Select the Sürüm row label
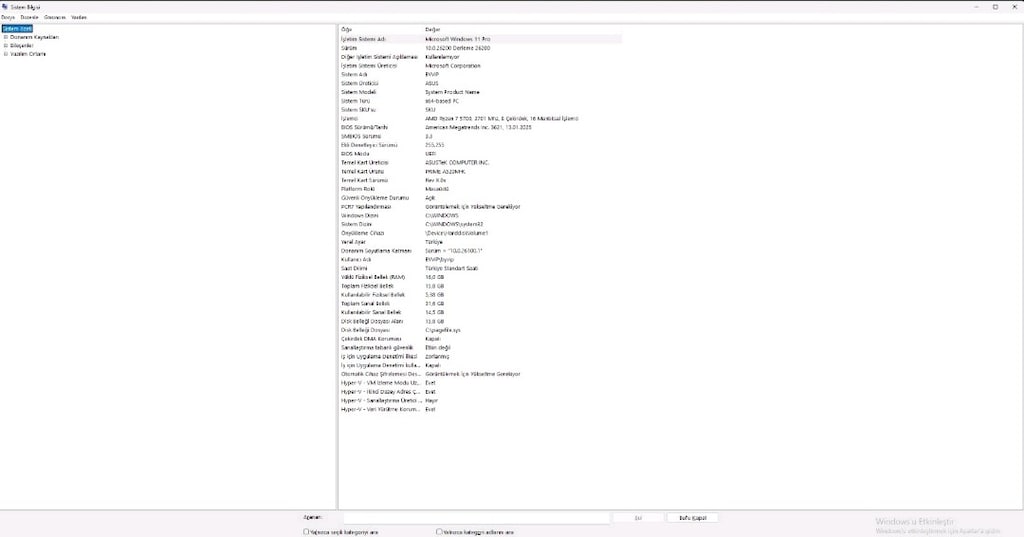 pos(349,48)
